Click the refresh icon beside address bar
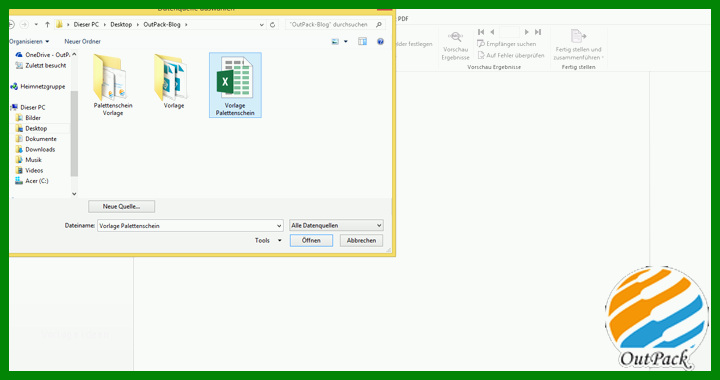Image resolution: width=720 pixels, height=380 pixels. click(273, 25)
